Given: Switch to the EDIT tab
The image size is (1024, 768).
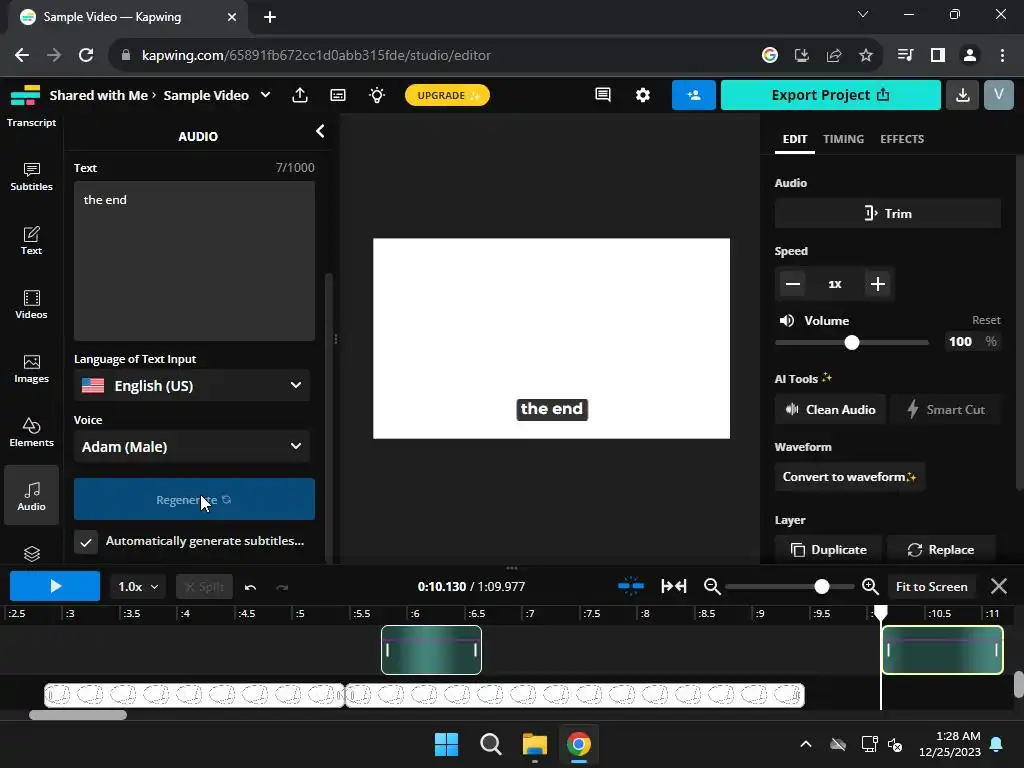Looking at the screenshot, I should [795, 139].
